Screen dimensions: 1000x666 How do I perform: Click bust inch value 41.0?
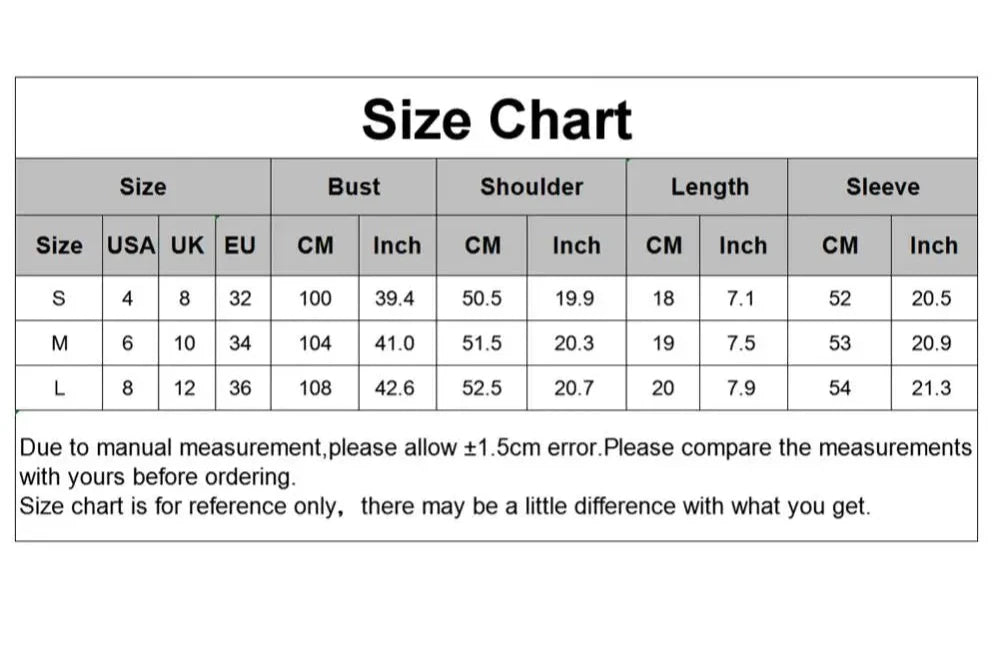click(x=394, y=343)
